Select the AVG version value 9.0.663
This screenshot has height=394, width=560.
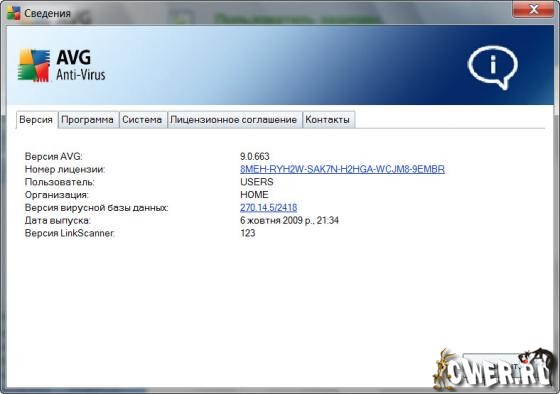click(254, 156)
